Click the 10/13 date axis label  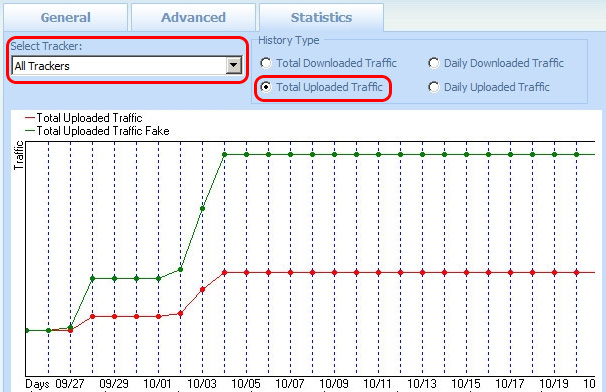[422, 384]
